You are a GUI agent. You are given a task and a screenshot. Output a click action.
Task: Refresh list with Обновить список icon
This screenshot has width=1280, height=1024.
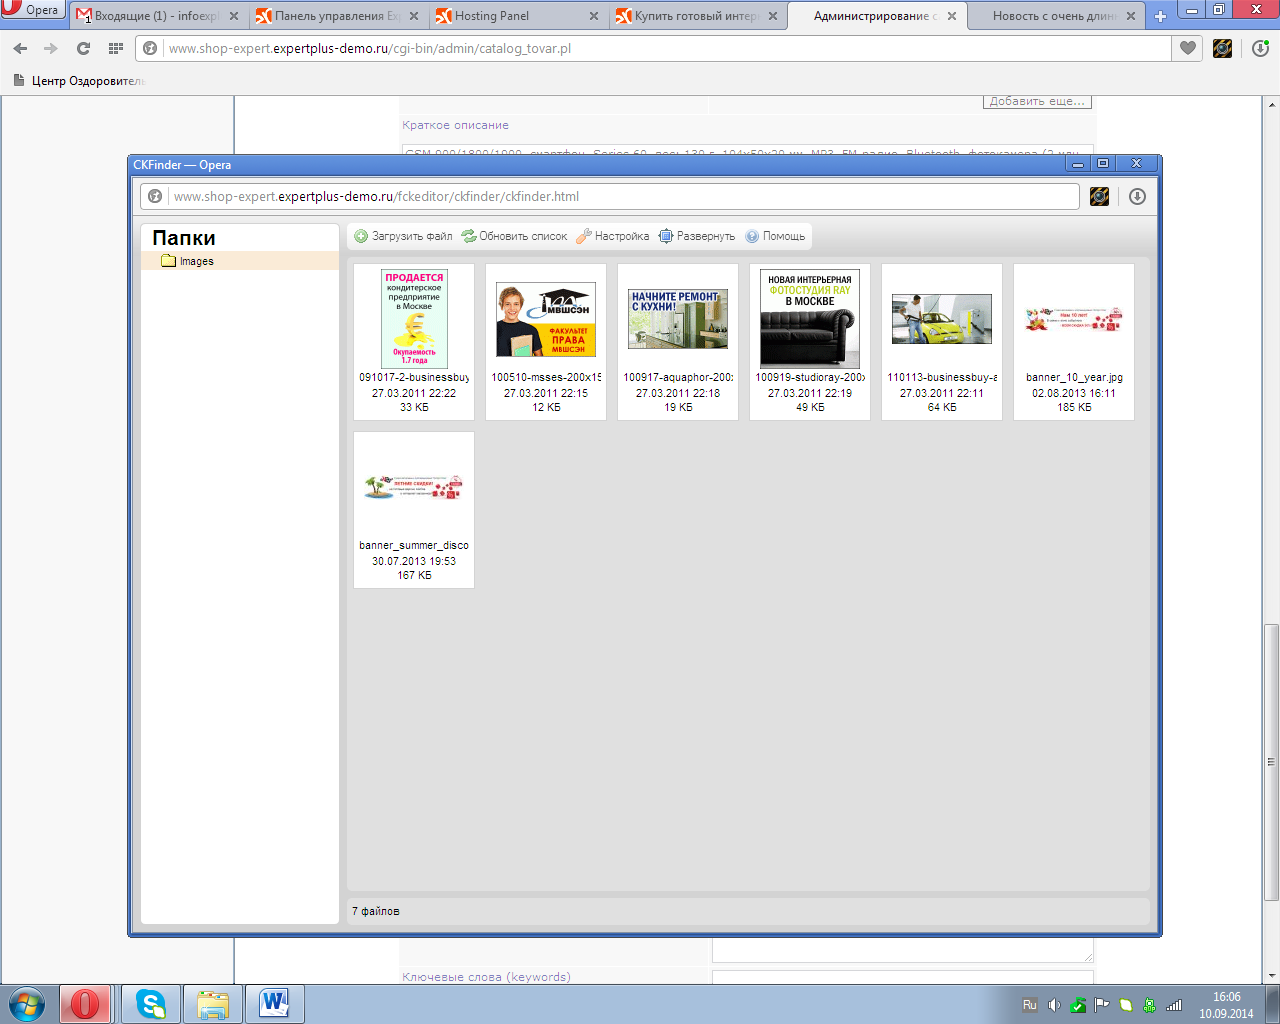[468, 237]
